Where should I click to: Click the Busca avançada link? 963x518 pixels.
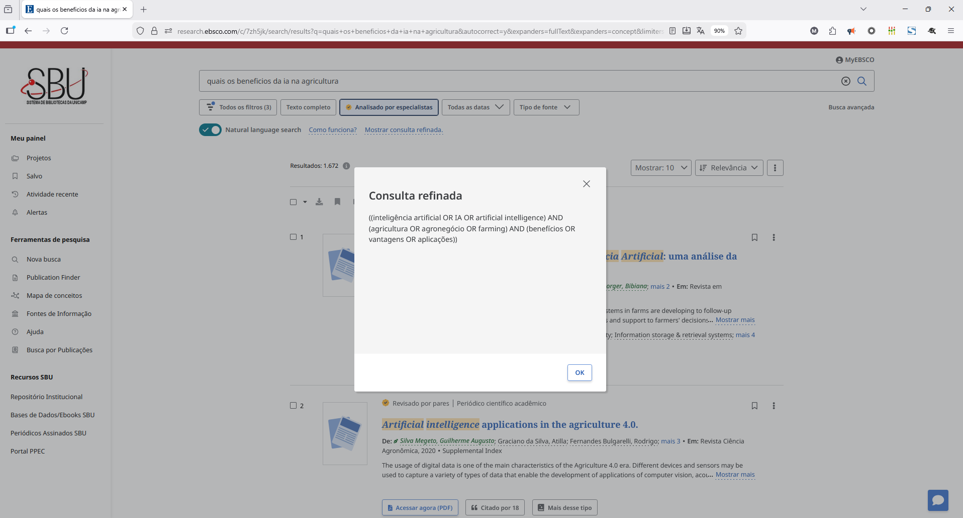850,107
